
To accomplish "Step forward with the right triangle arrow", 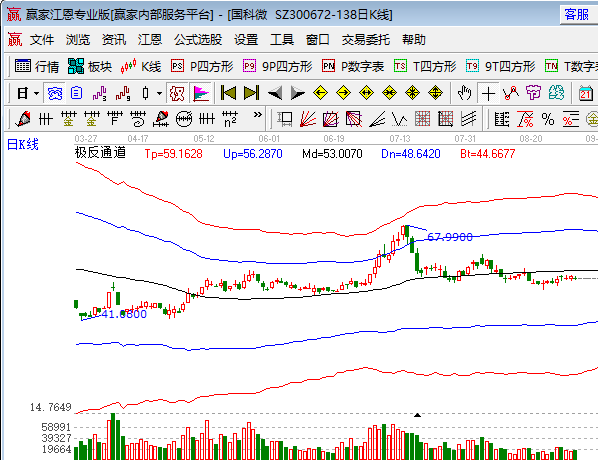I will (x=297, y=93).
